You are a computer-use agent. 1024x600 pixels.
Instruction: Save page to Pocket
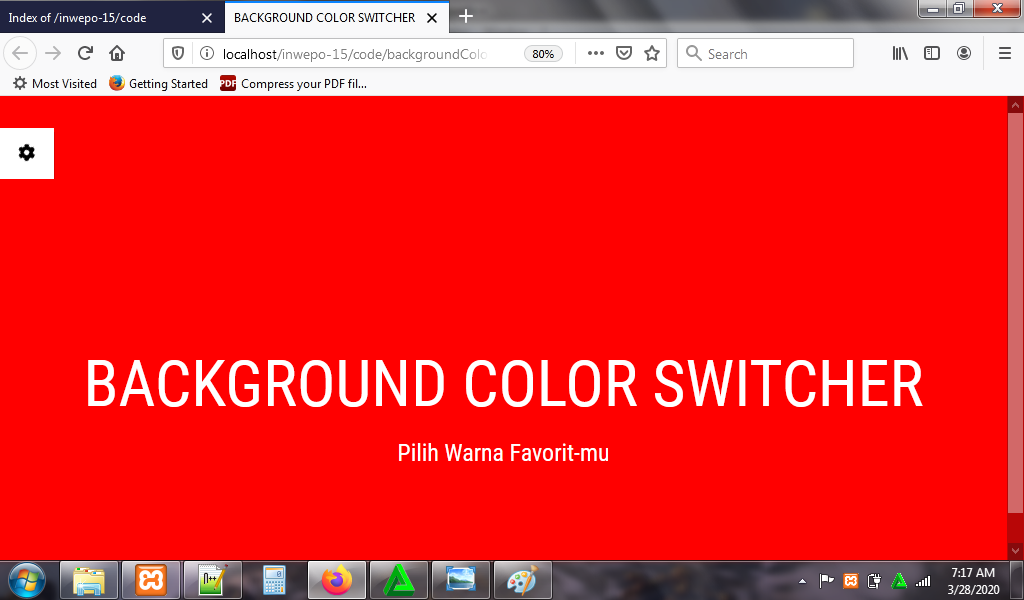(x=624, y=54)
